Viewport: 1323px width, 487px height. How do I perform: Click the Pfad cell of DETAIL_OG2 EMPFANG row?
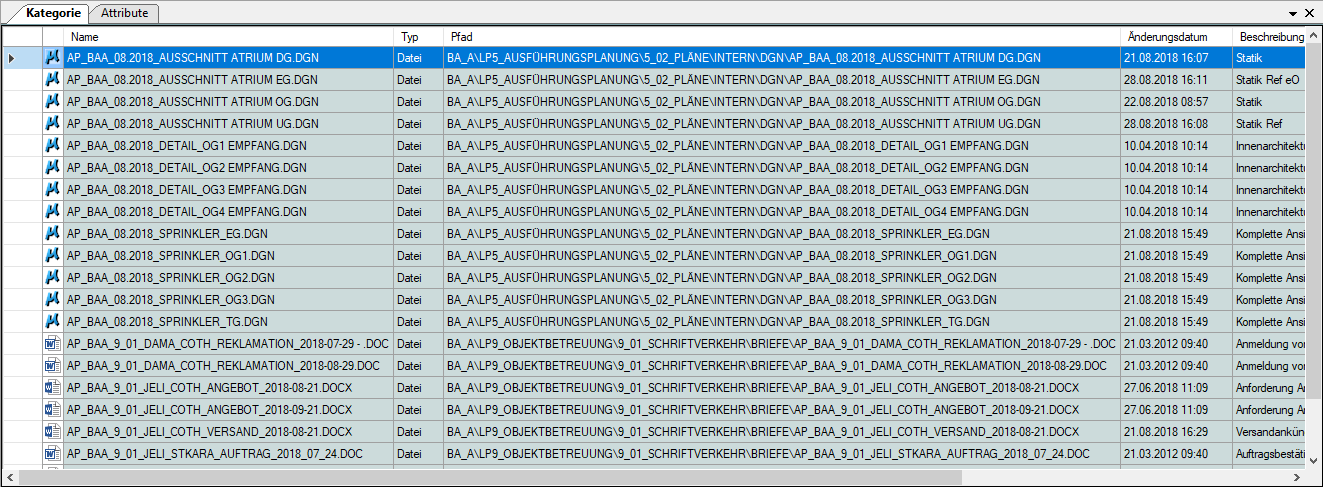(x=781, y=168)
